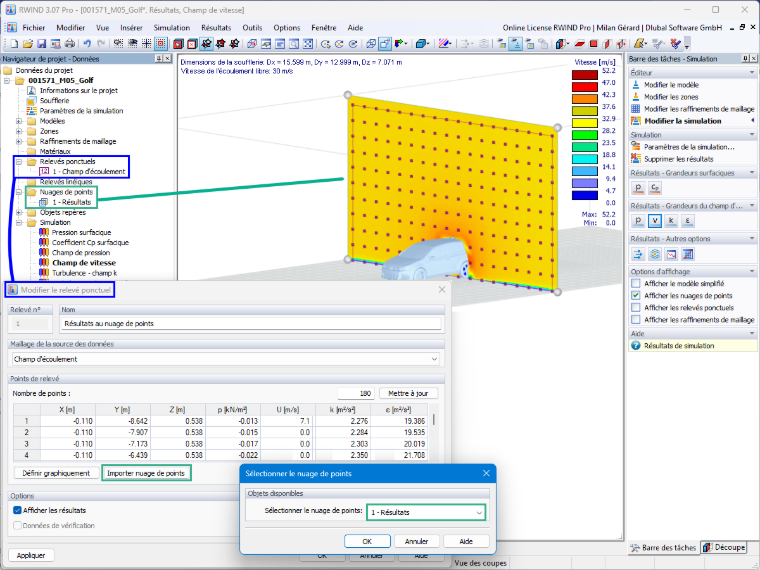Screen dimensions: 760x570
Task: Click the red graph icon in Autres options
Action: click(671, 253)
